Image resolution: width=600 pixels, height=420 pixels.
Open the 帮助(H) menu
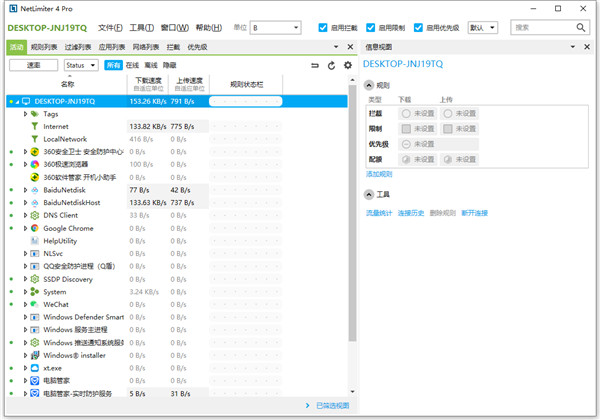(209, 28)
